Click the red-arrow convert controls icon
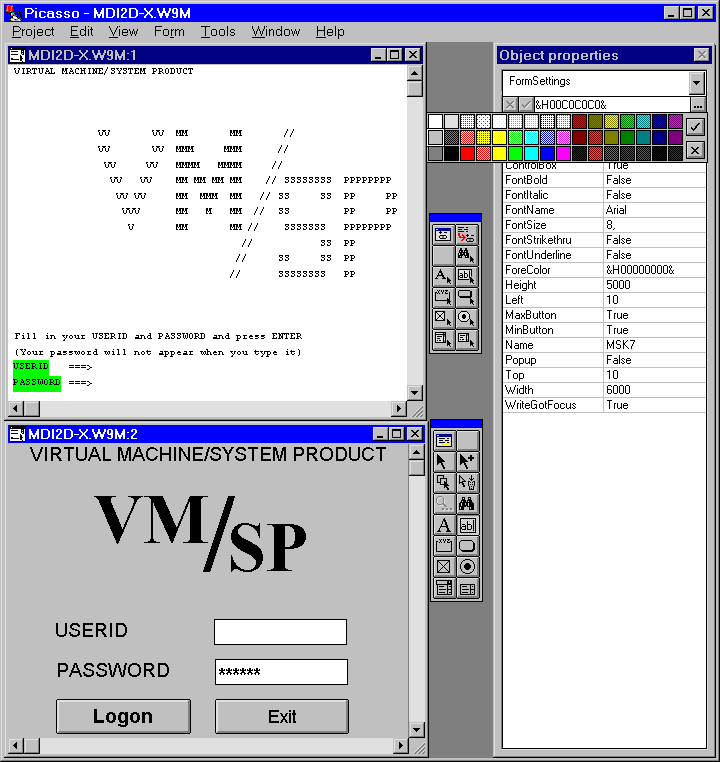This screenshot has width=720, height=762. click(x=466, y=235)
